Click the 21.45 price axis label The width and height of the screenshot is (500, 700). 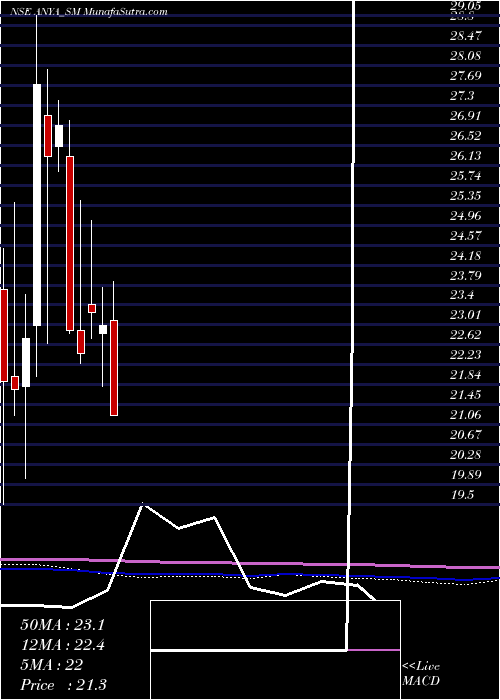pyautogui.click(x=465, y=395)
